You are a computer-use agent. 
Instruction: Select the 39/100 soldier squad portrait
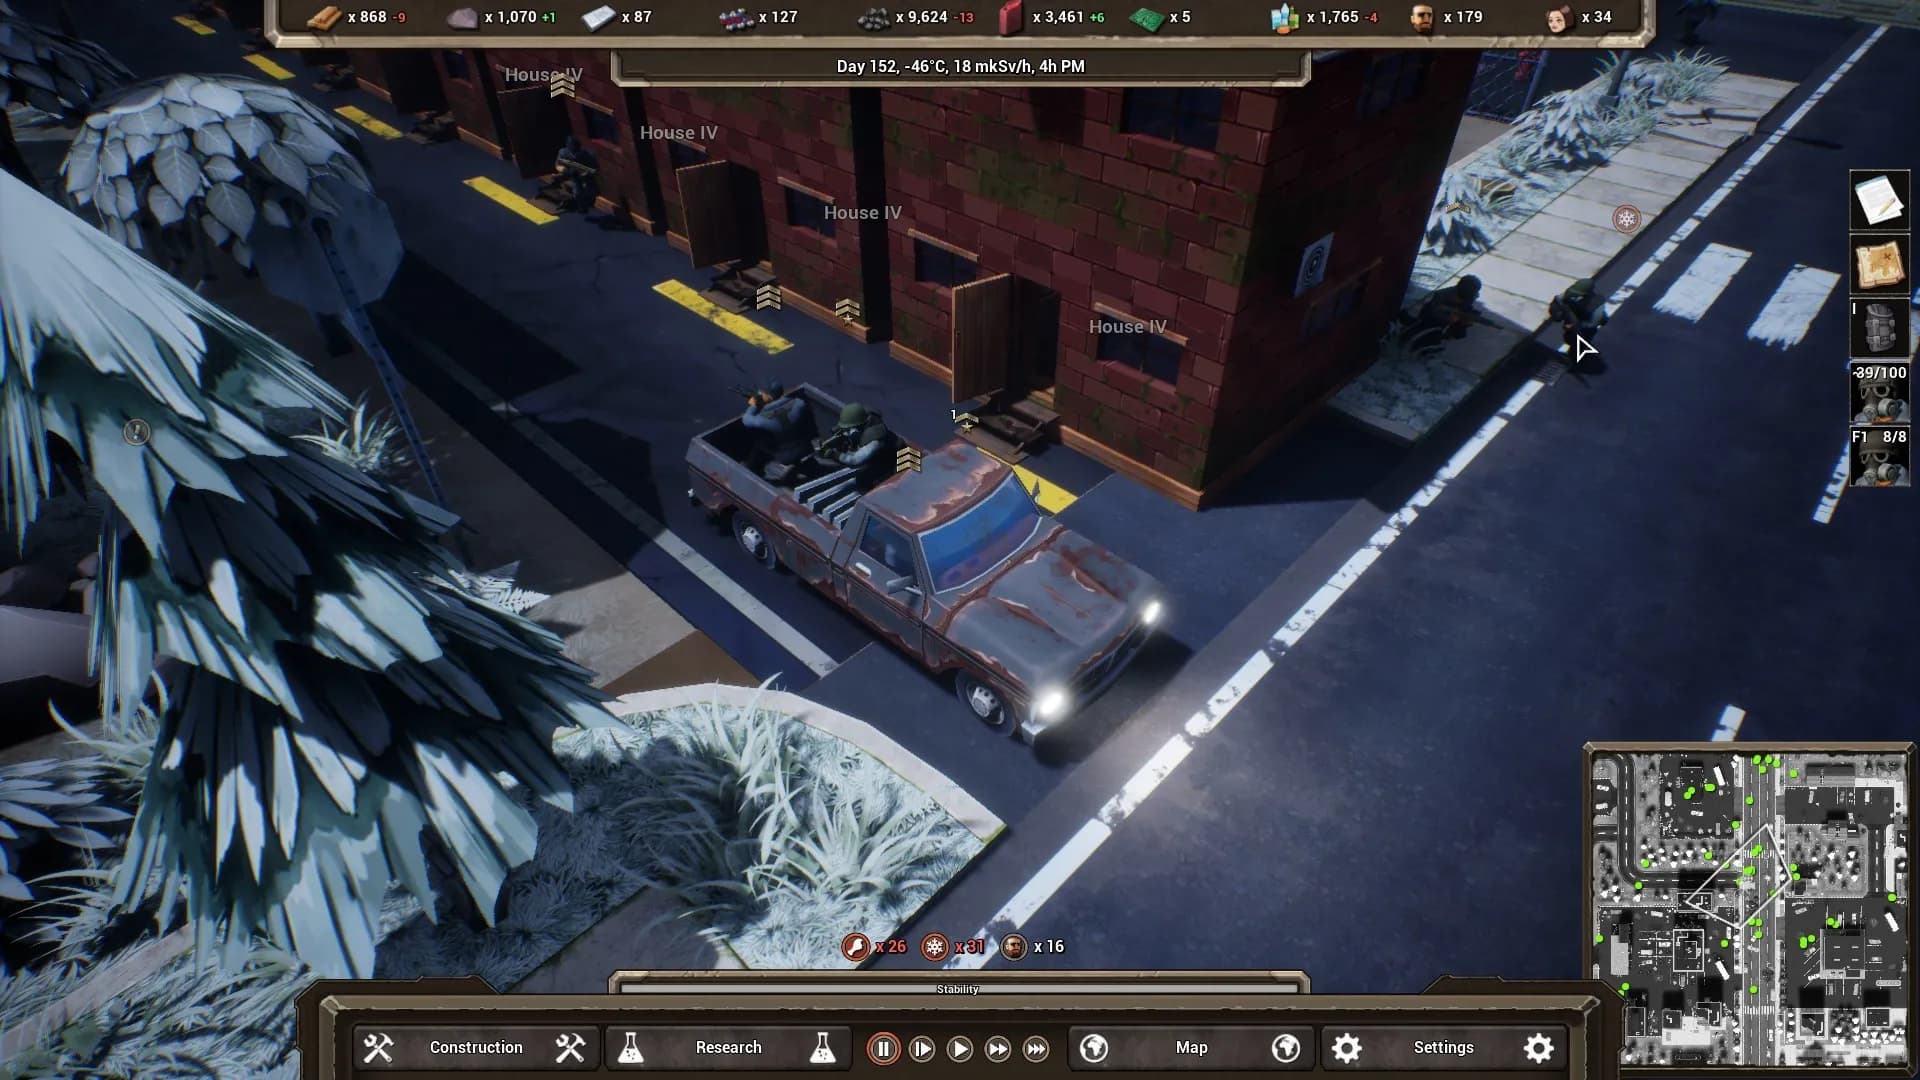1879,395
